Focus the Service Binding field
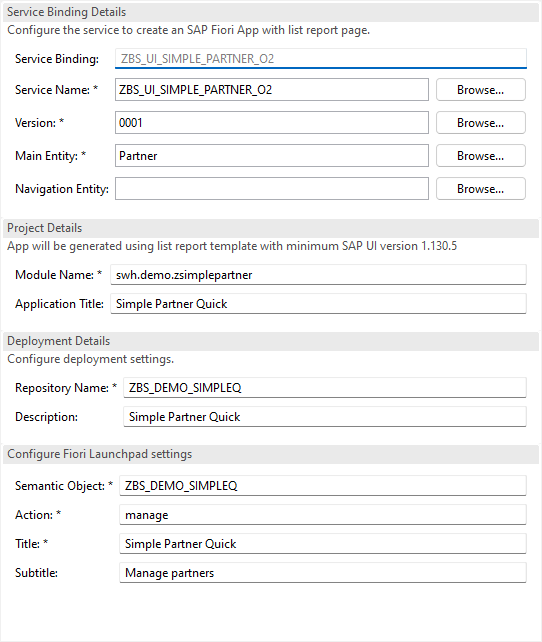 [321, 59]
